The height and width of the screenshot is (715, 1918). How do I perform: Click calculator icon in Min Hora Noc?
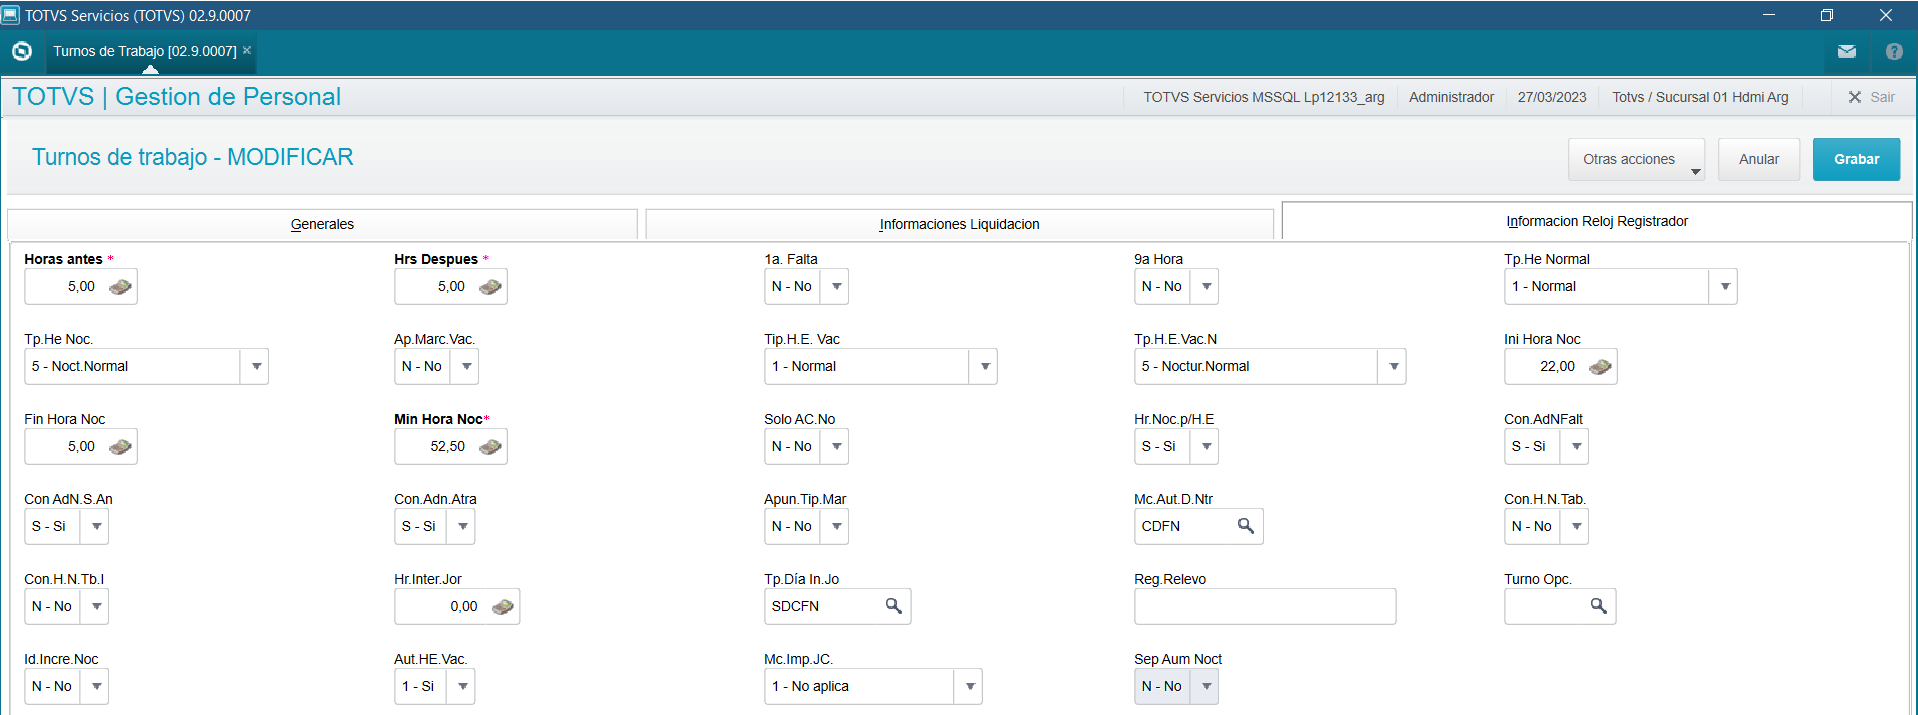pyautogui.click(x=490, y=447)
